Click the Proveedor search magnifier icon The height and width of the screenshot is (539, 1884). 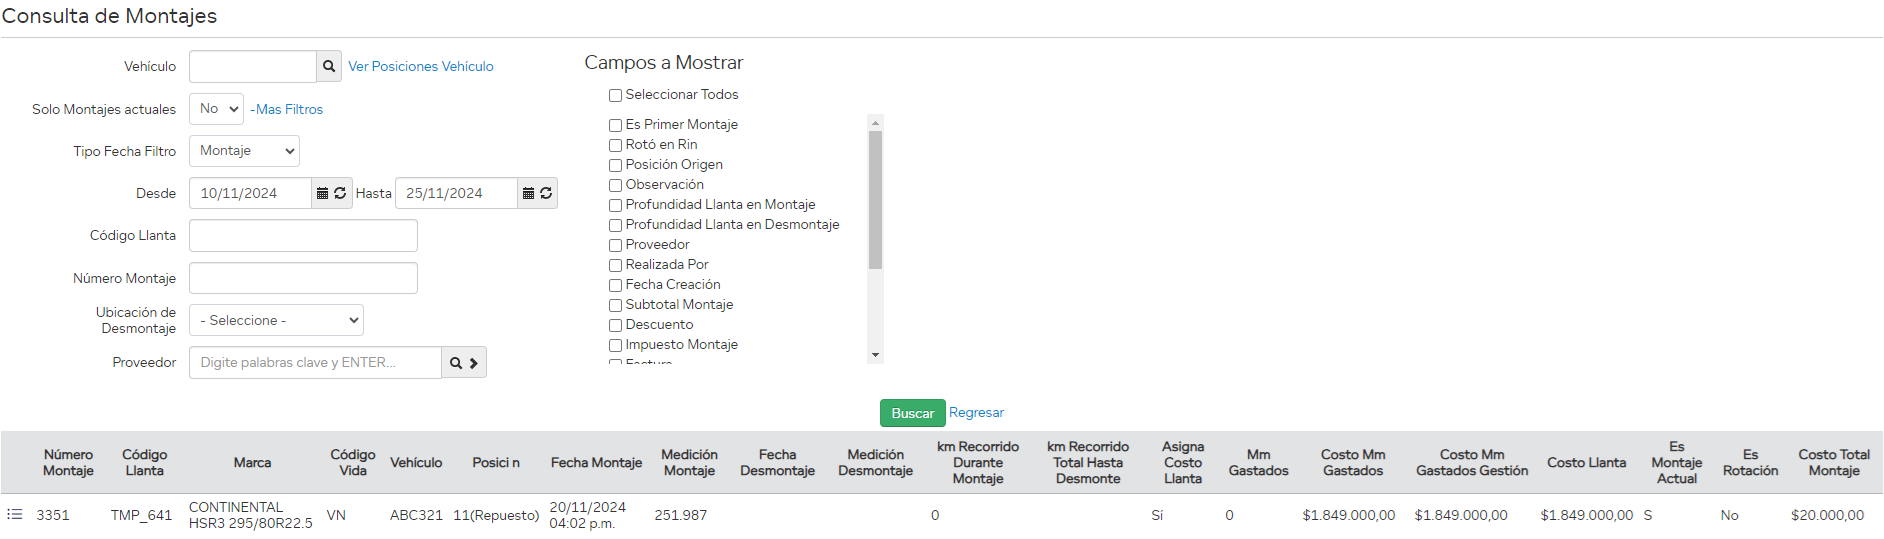point(456,363)
